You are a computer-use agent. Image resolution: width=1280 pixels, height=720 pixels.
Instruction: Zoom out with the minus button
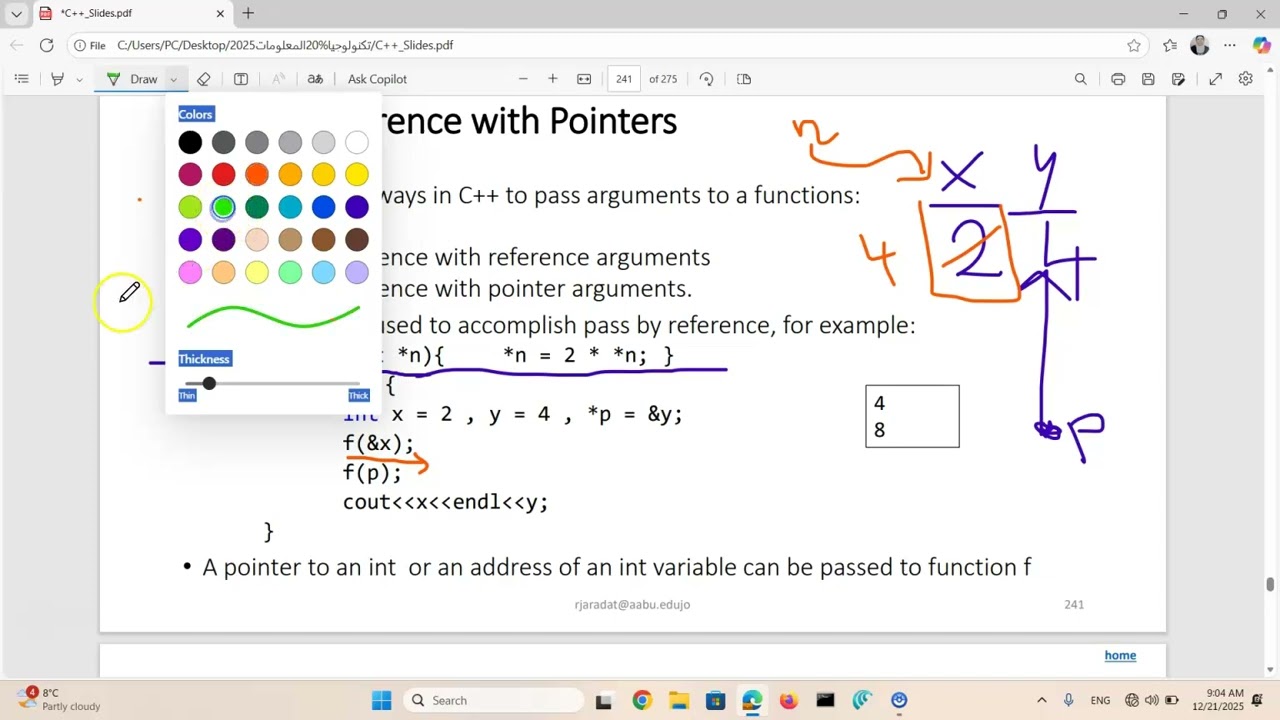[523, 79]
